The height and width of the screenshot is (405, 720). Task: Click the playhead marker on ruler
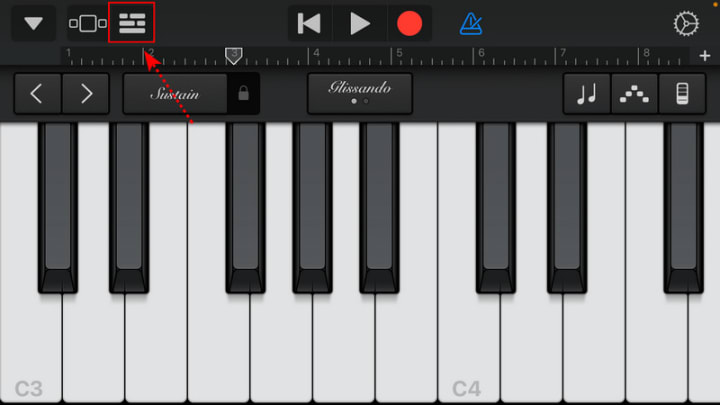[x=234, y=56]
